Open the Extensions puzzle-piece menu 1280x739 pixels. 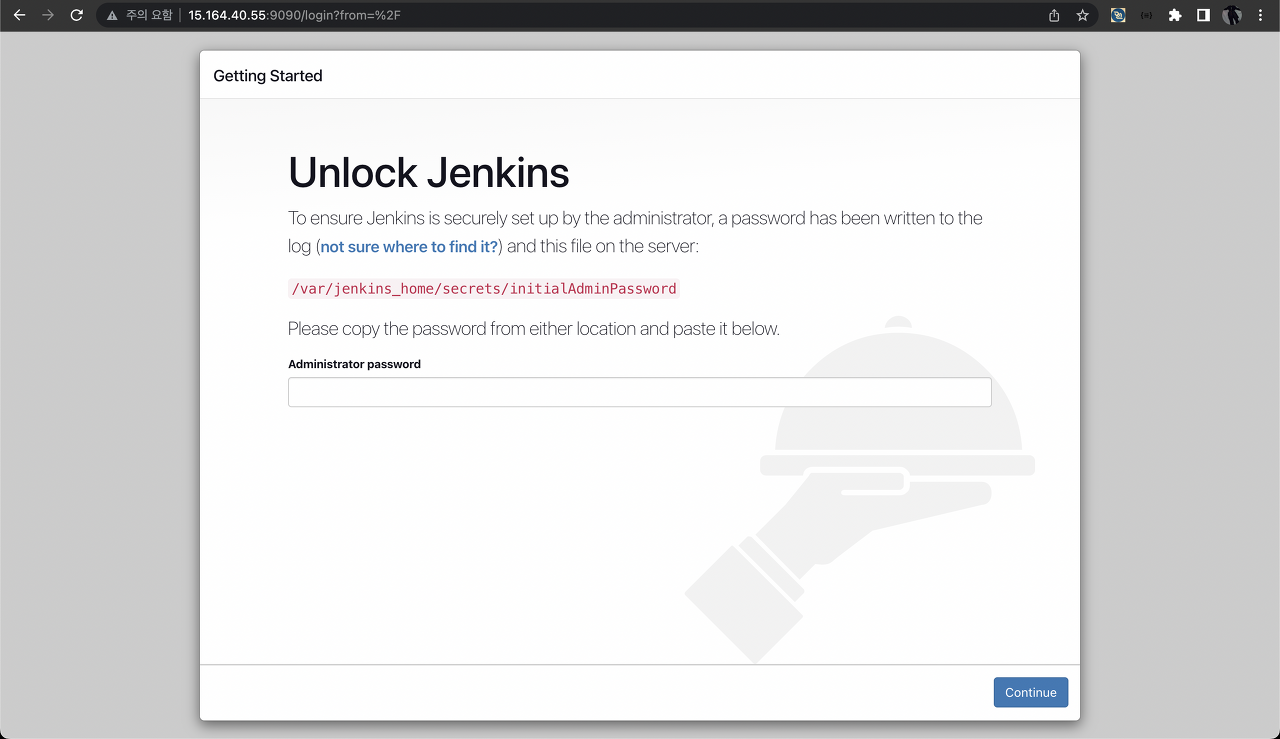(1175, 16)
